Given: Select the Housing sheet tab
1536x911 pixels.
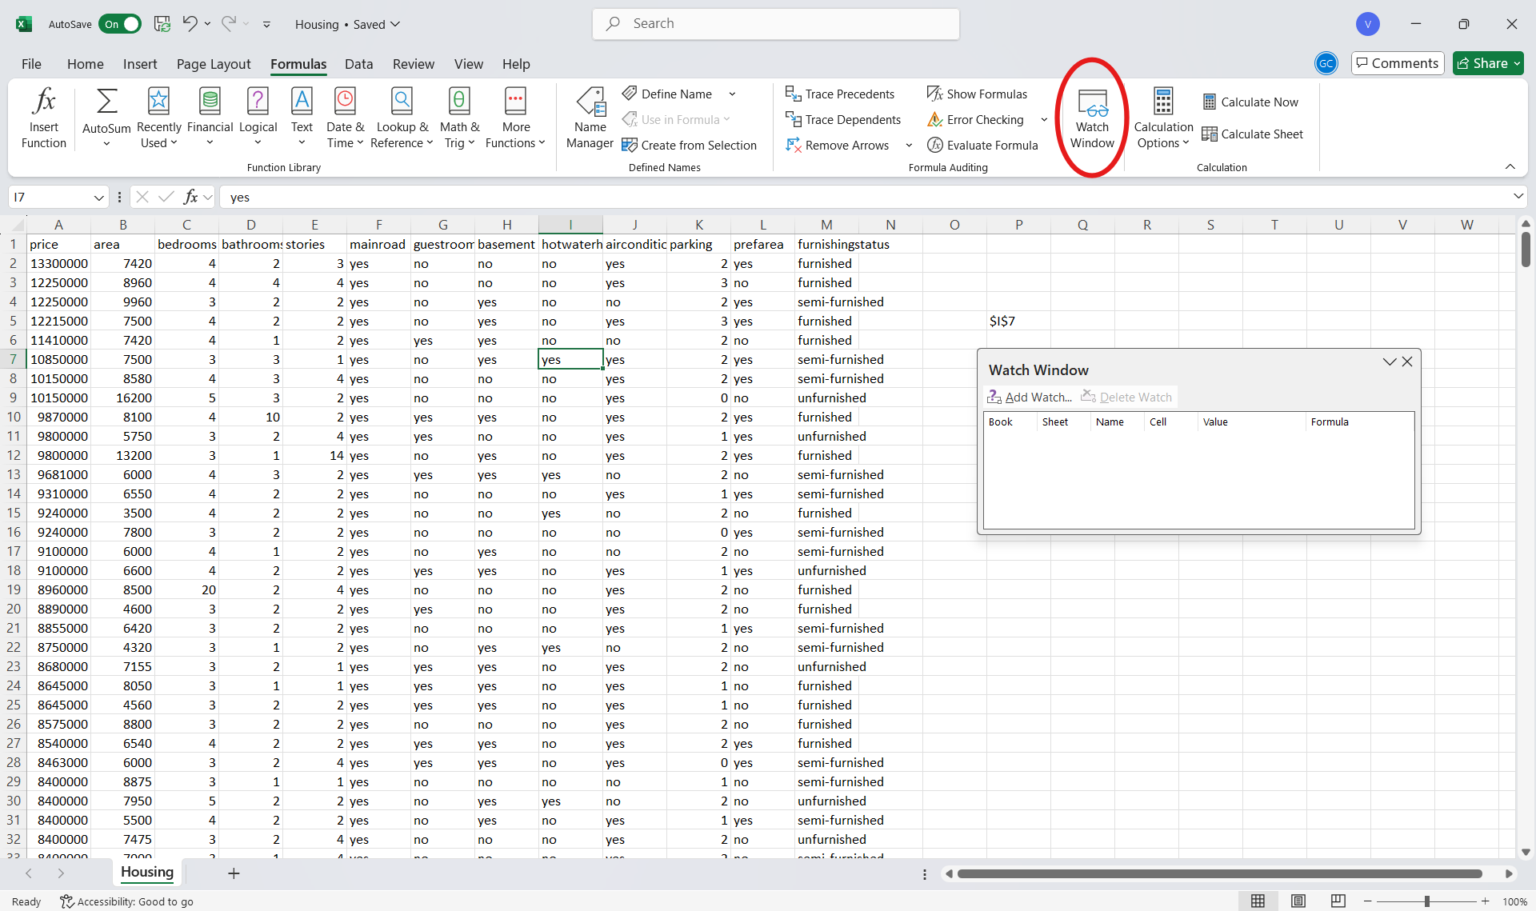Looking at the screenshot, I should (146, 872).
